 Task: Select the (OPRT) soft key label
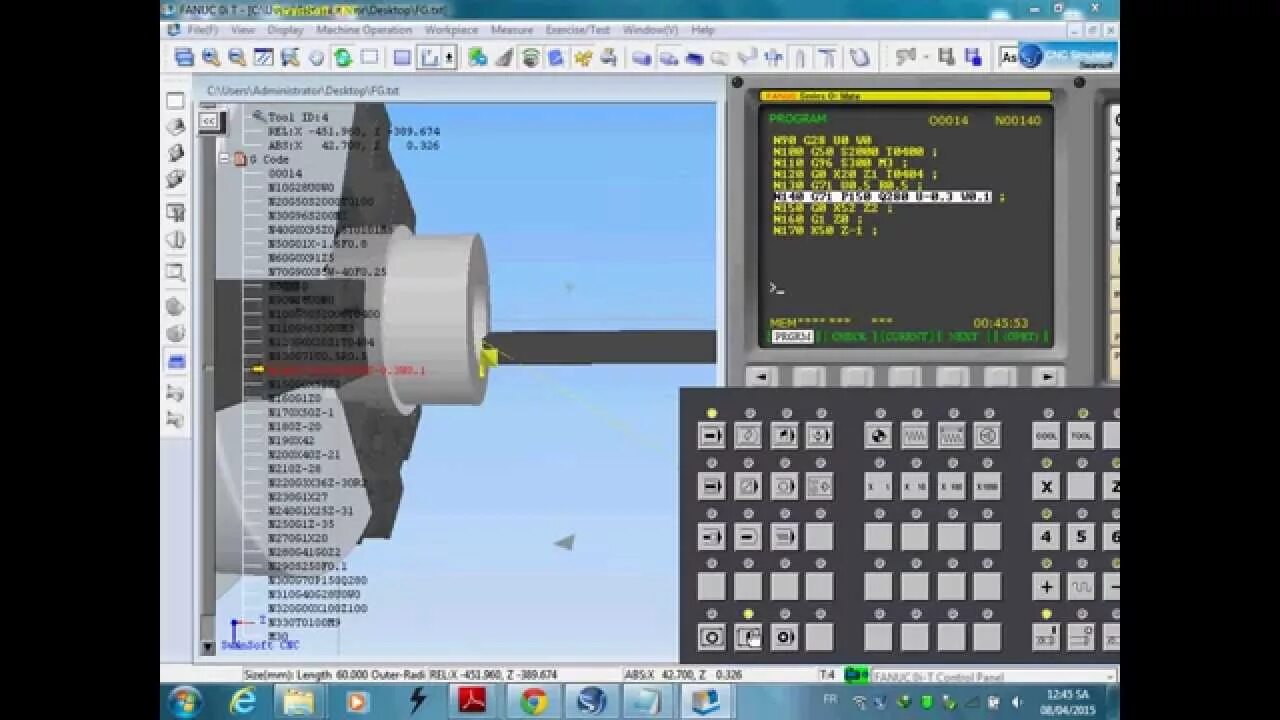point(1020,337)
